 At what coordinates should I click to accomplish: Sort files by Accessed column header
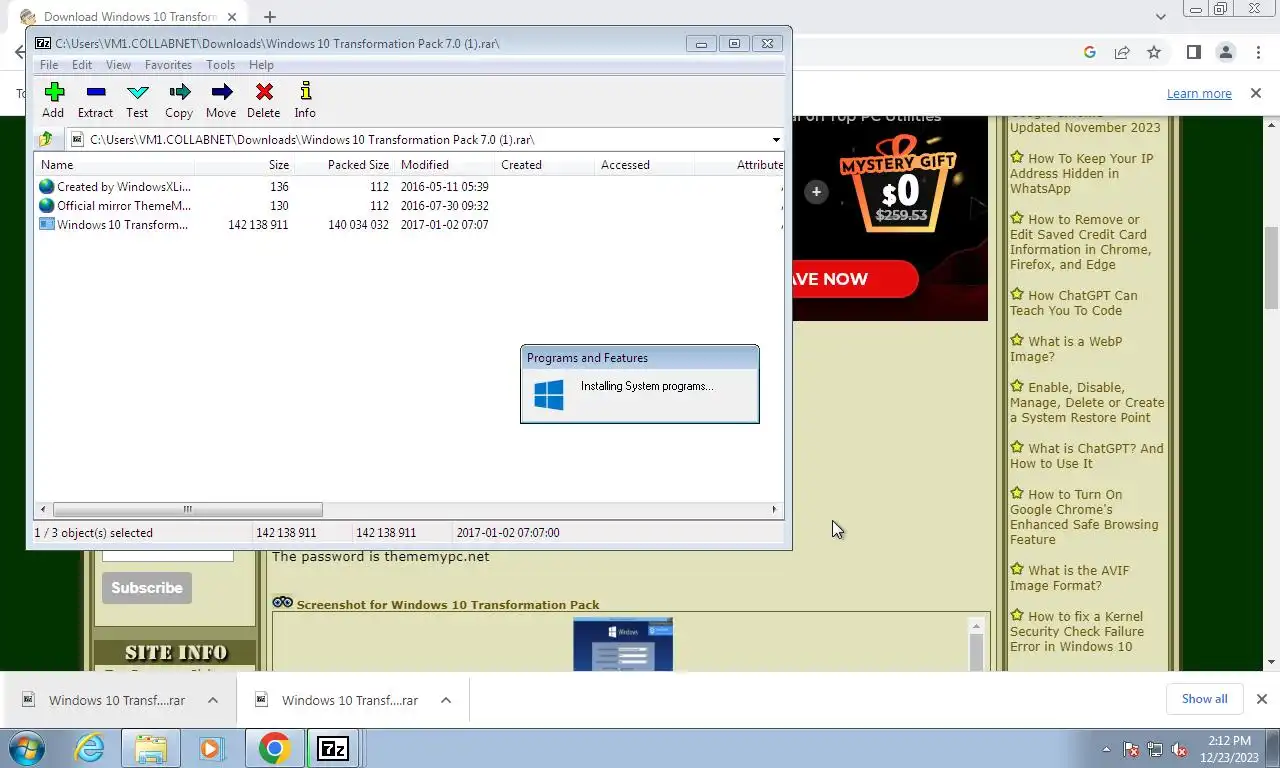click(644, 165)
